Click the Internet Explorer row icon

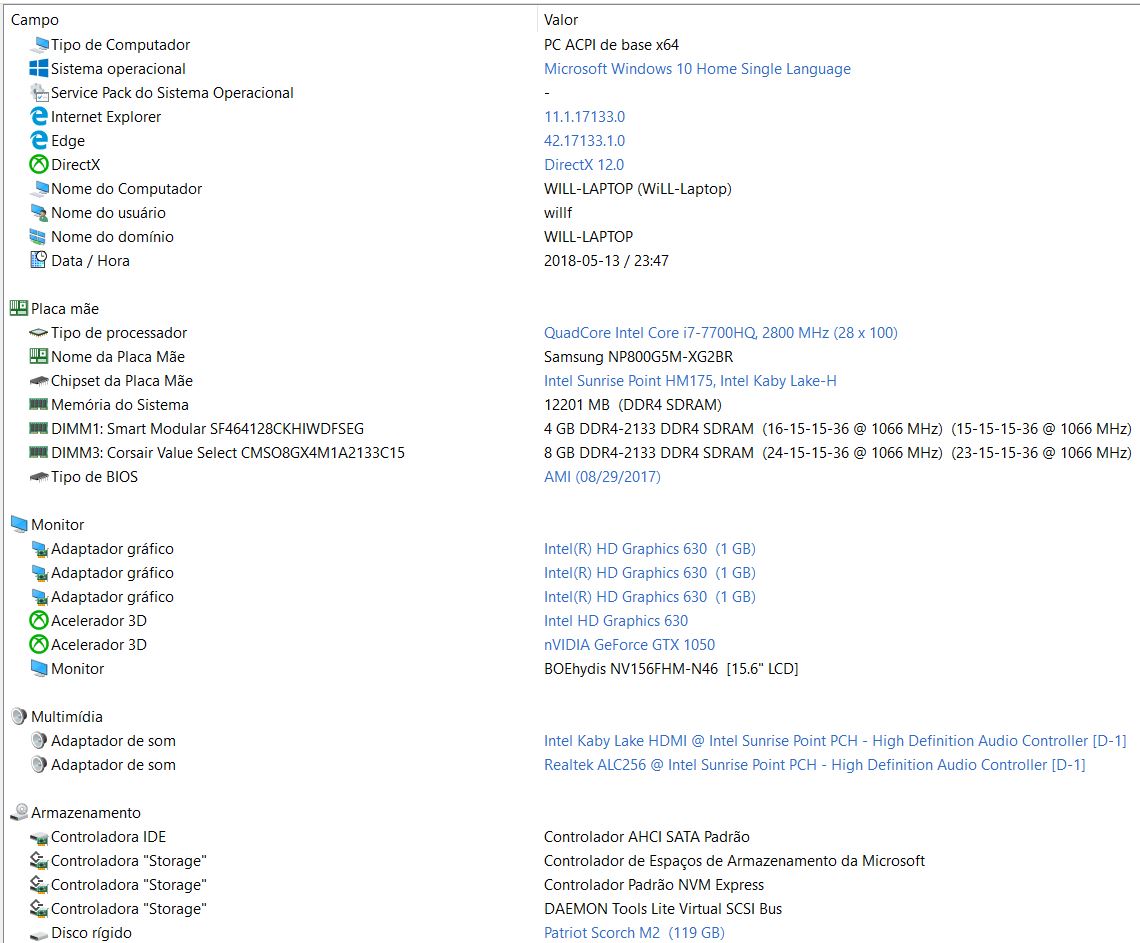[x=39, y=116]
